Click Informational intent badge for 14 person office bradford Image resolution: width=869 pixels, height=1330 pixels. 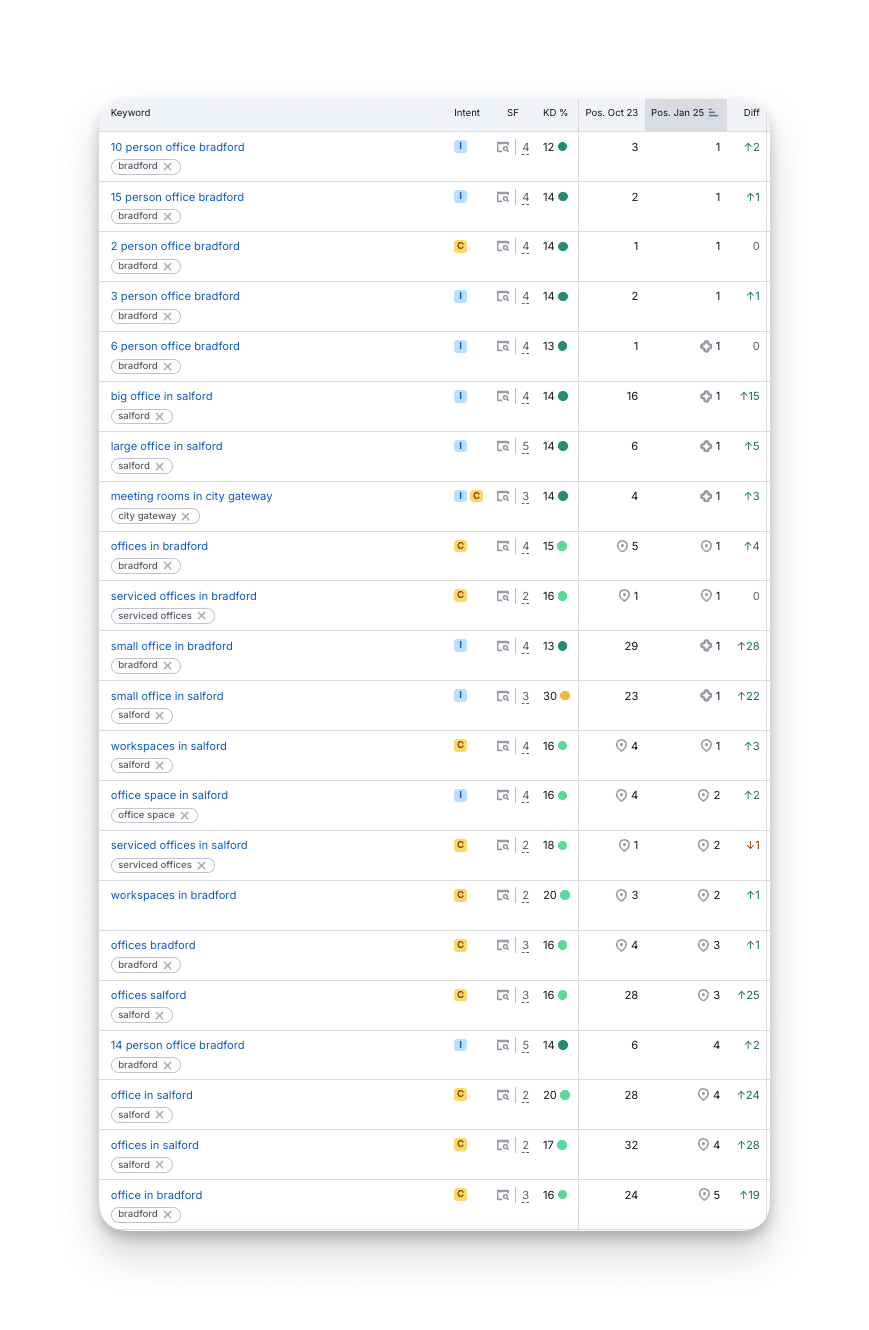tap(460, 1045)
